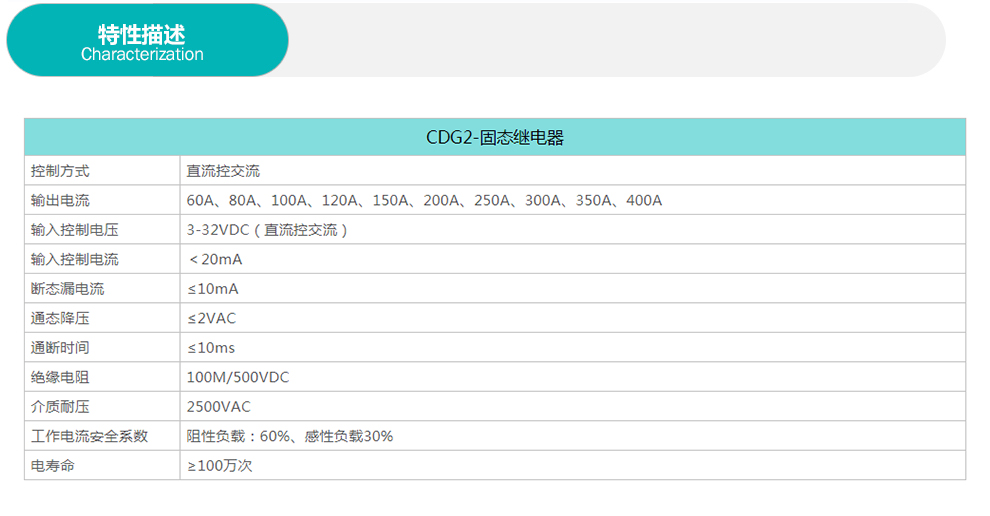The width and height of the screenshot is (990, 516).
Task: Select the 3-32VDC value cell
Action: (x=266, y=230)
